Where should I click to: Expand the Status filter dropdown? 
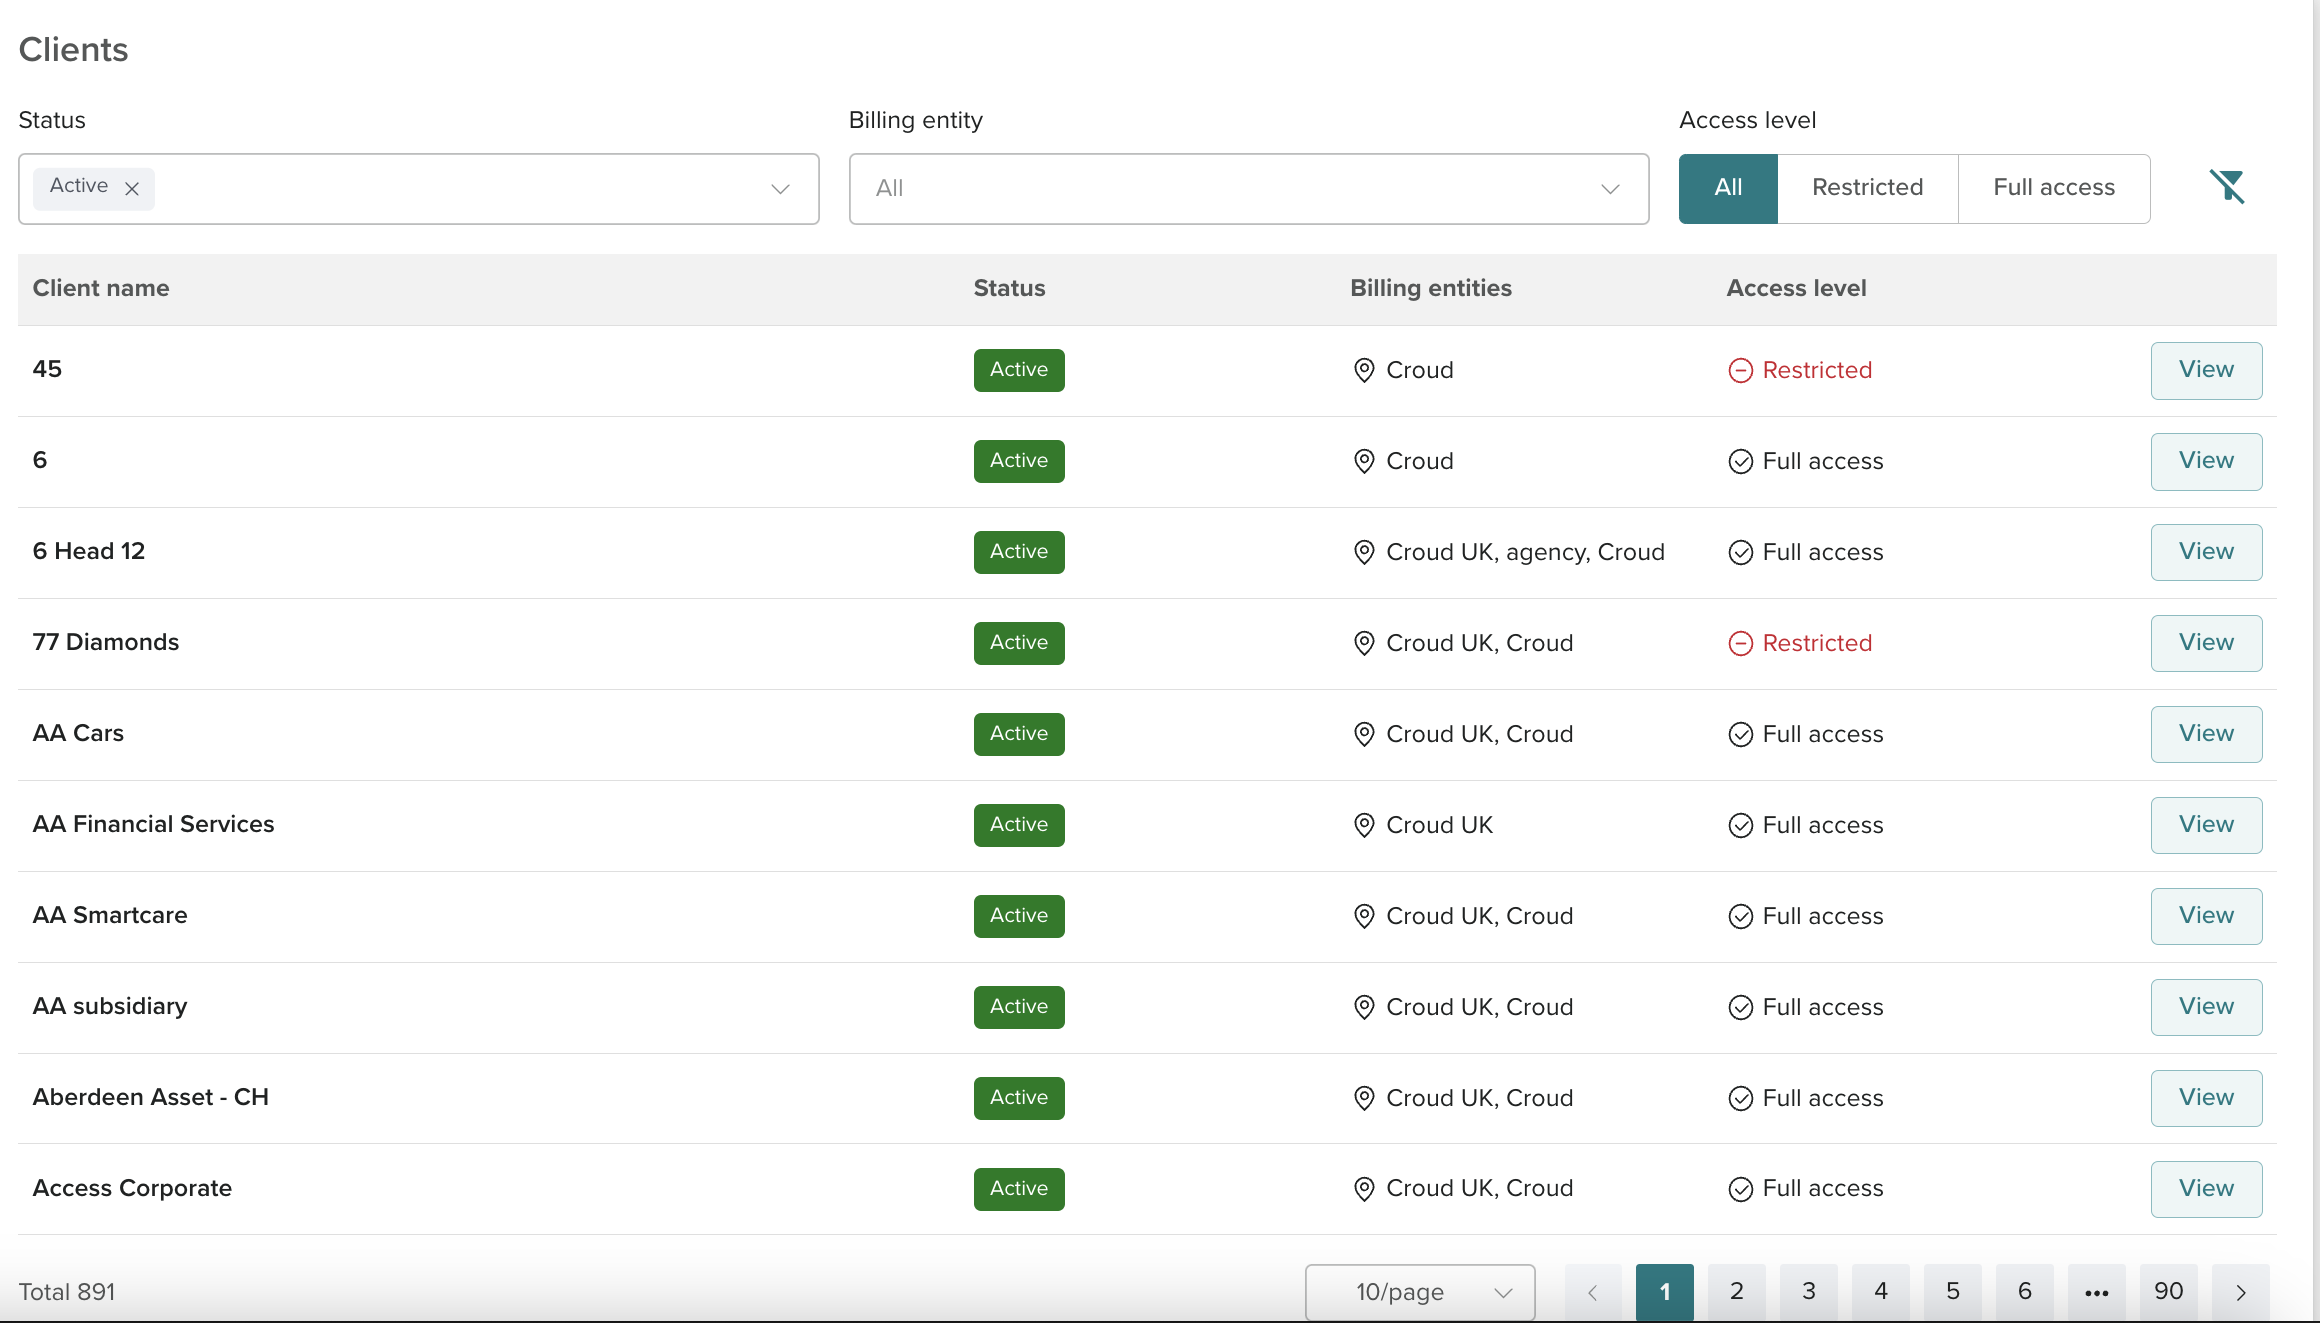pos(780,189)
